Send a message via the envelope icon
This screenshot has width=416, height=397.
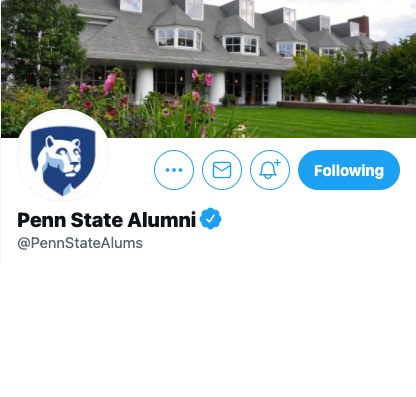point(222,170)
